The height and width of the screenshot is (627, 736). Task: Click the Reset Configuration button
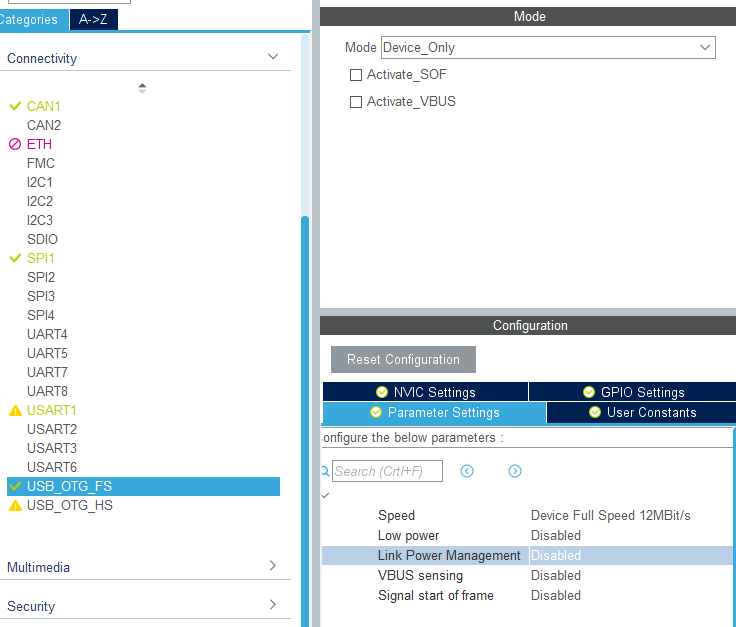coord(403,359)
